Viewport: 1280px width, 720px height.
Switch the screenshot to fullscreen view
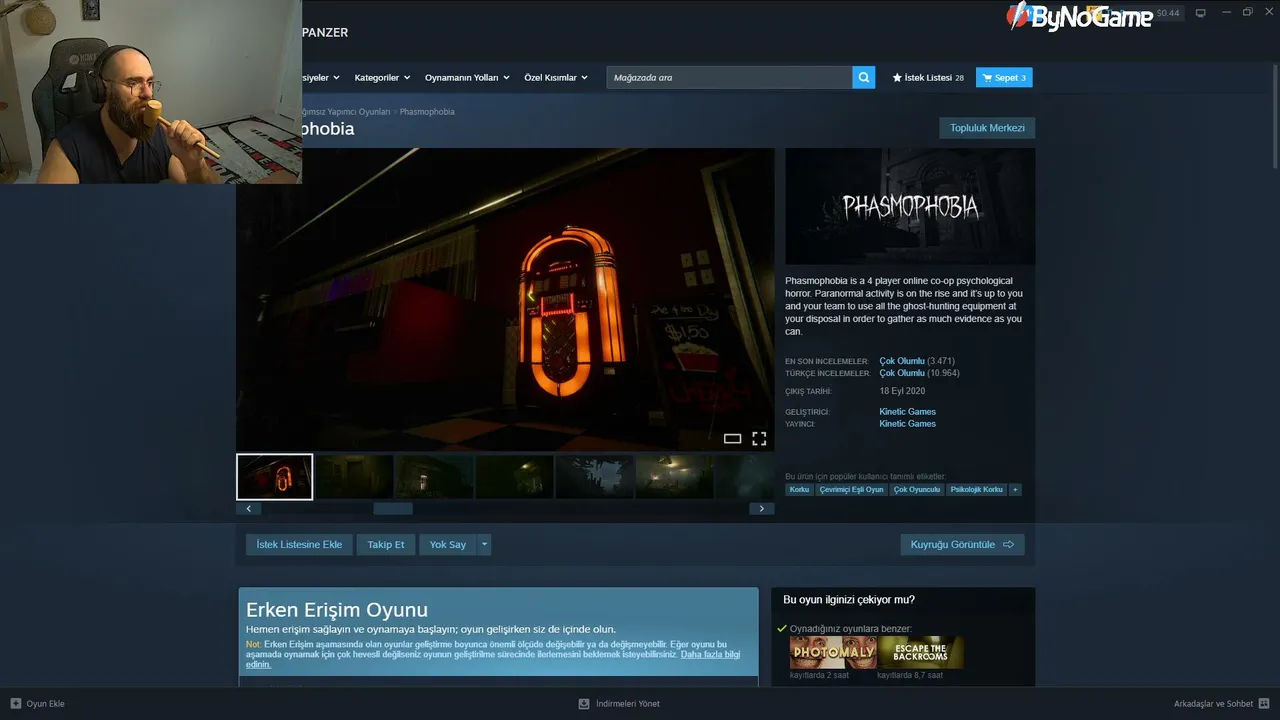click(x=759, y=438)
